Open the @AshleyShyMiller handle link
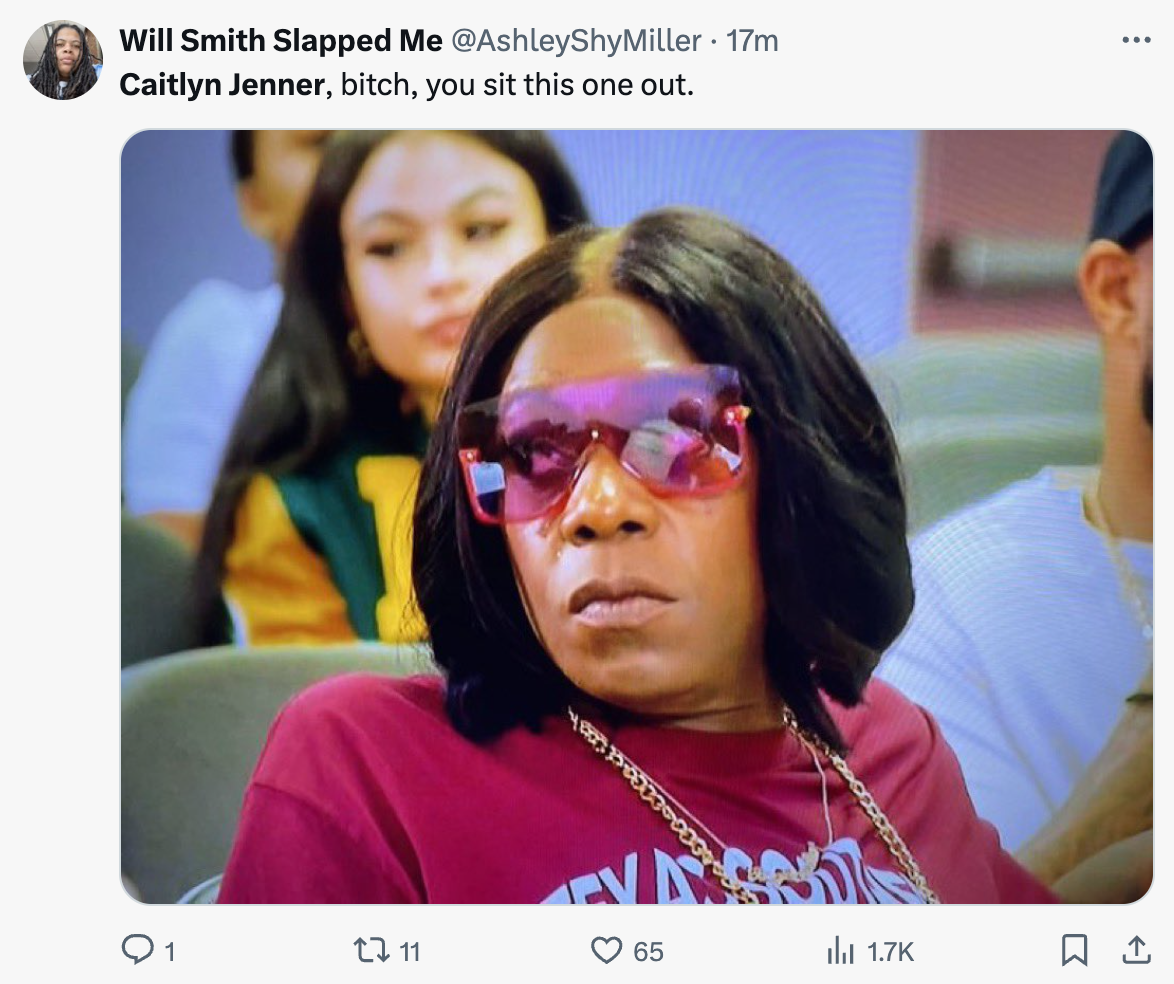 click(x=576, y=41)
